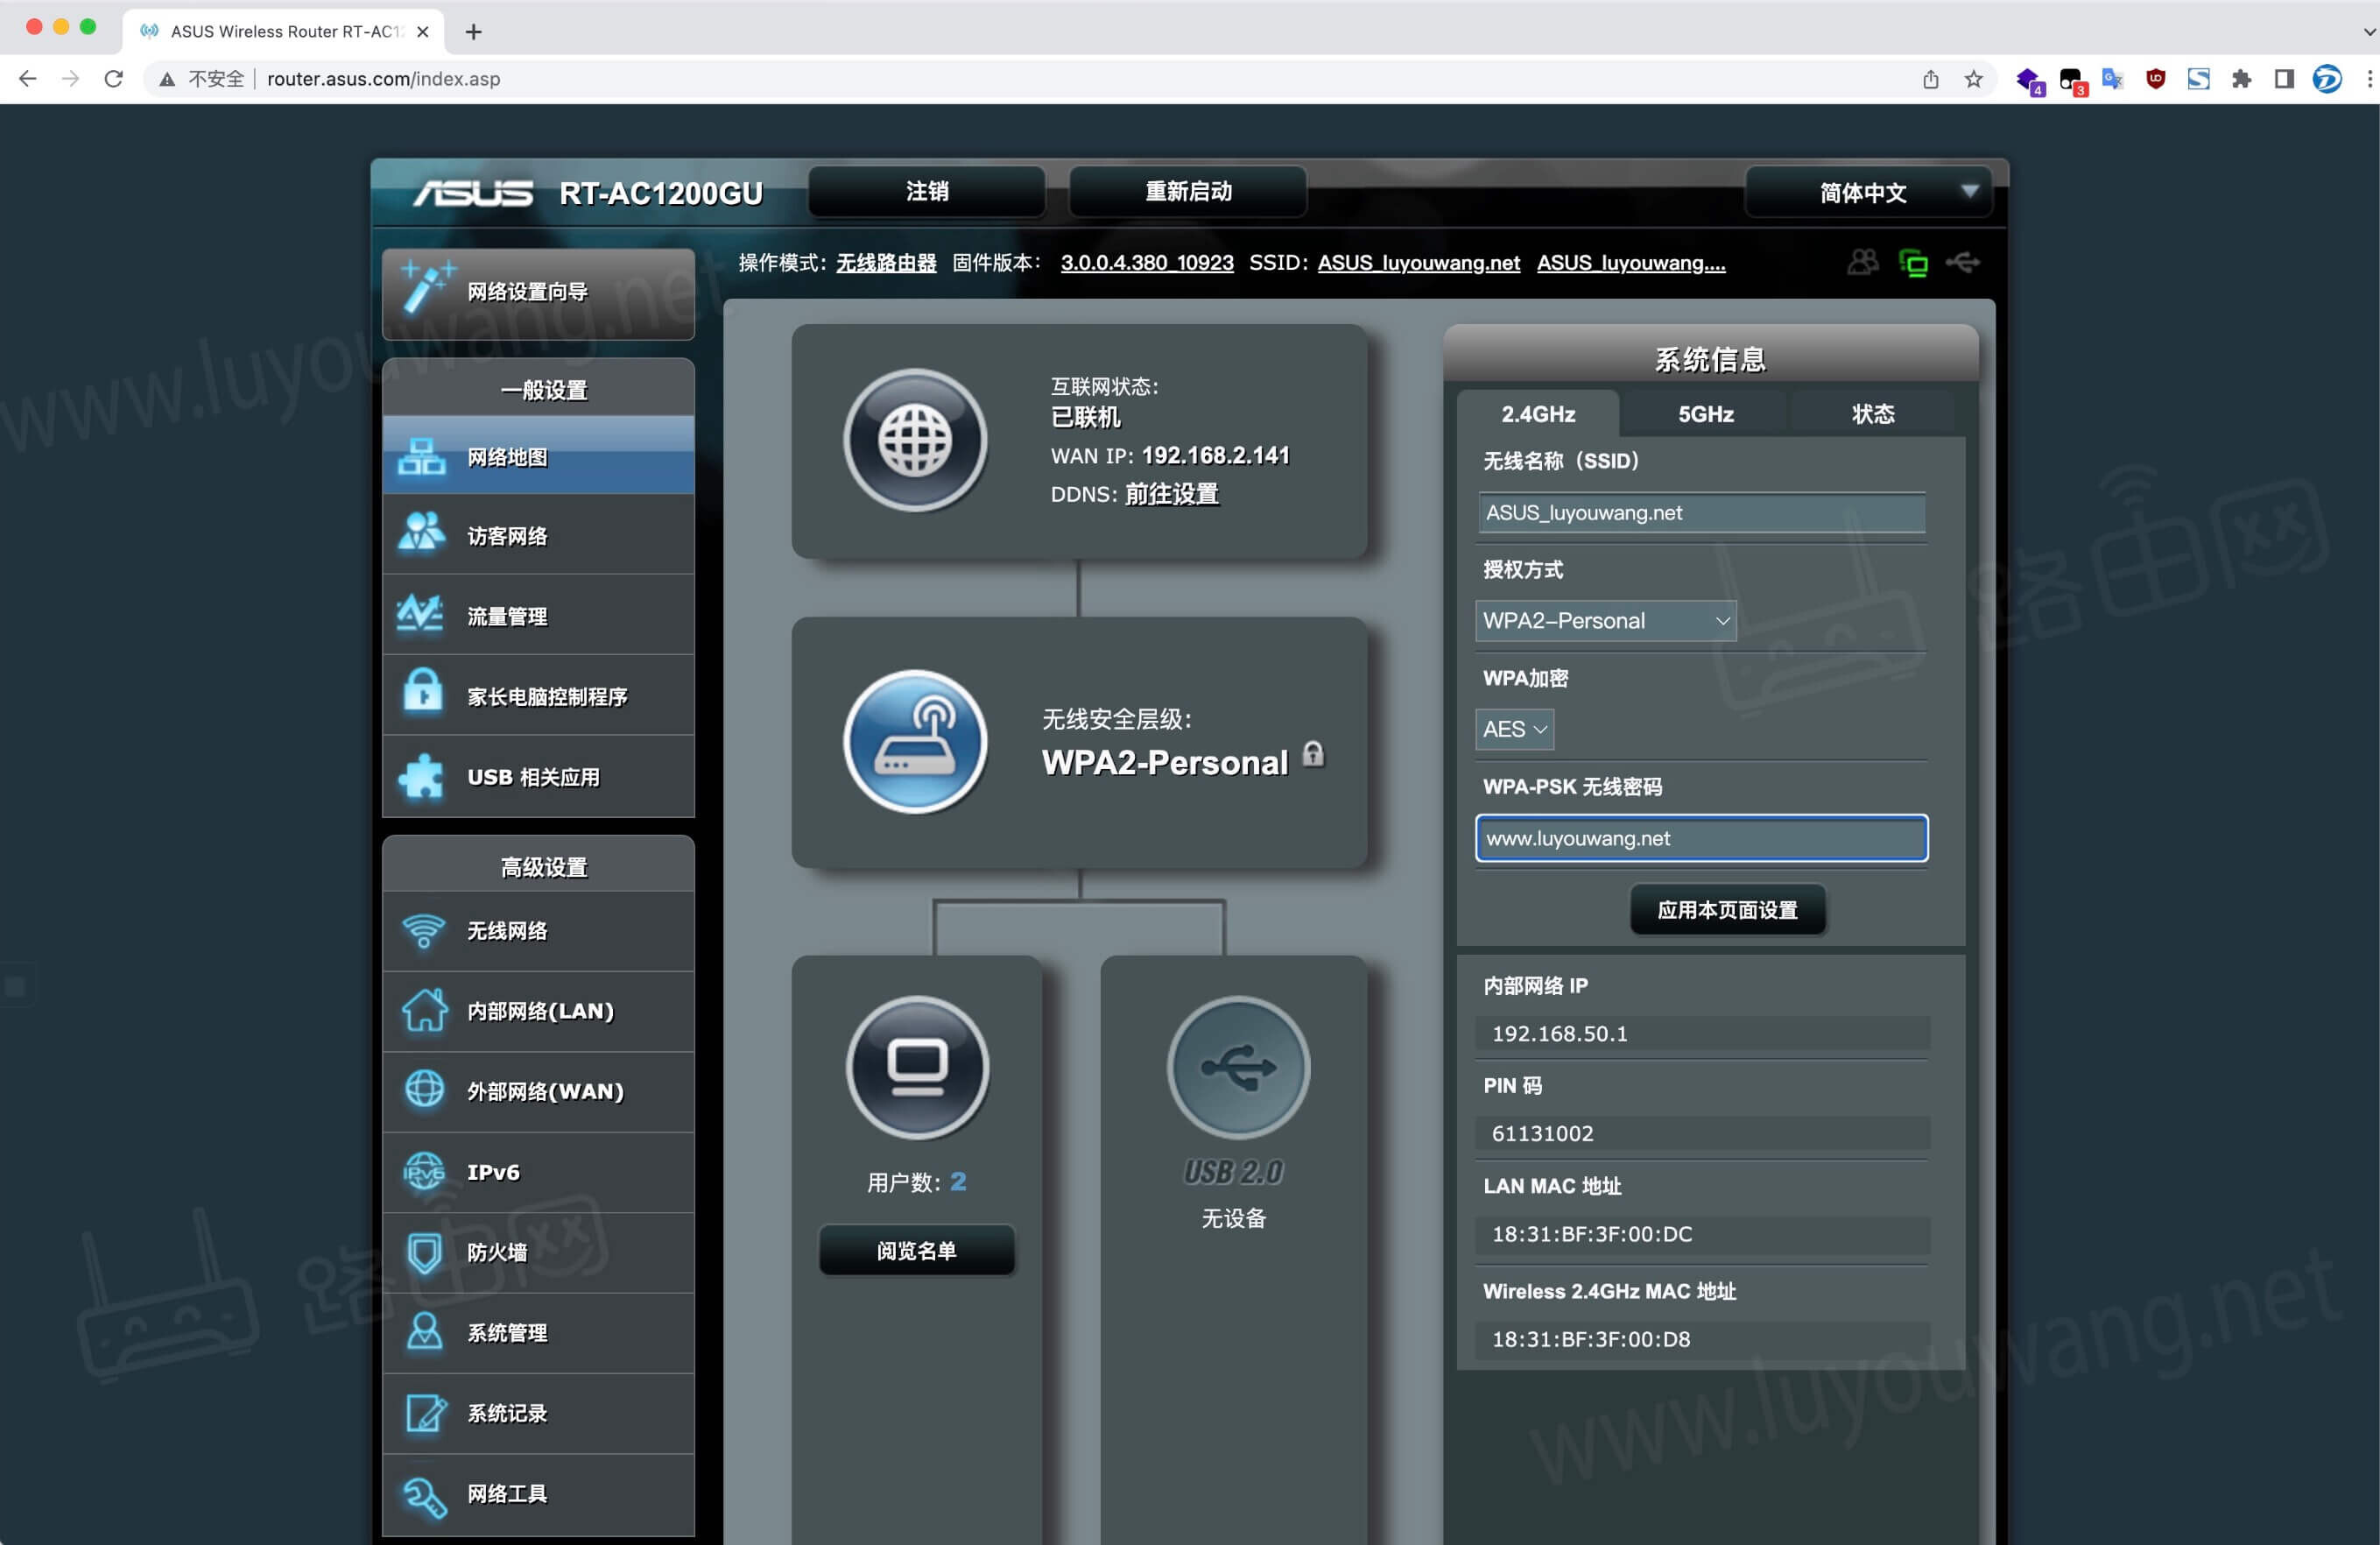
Task: Expand the 授权方式 WPA2-Personal dropdown
Action: click(x=1604, y=621)
